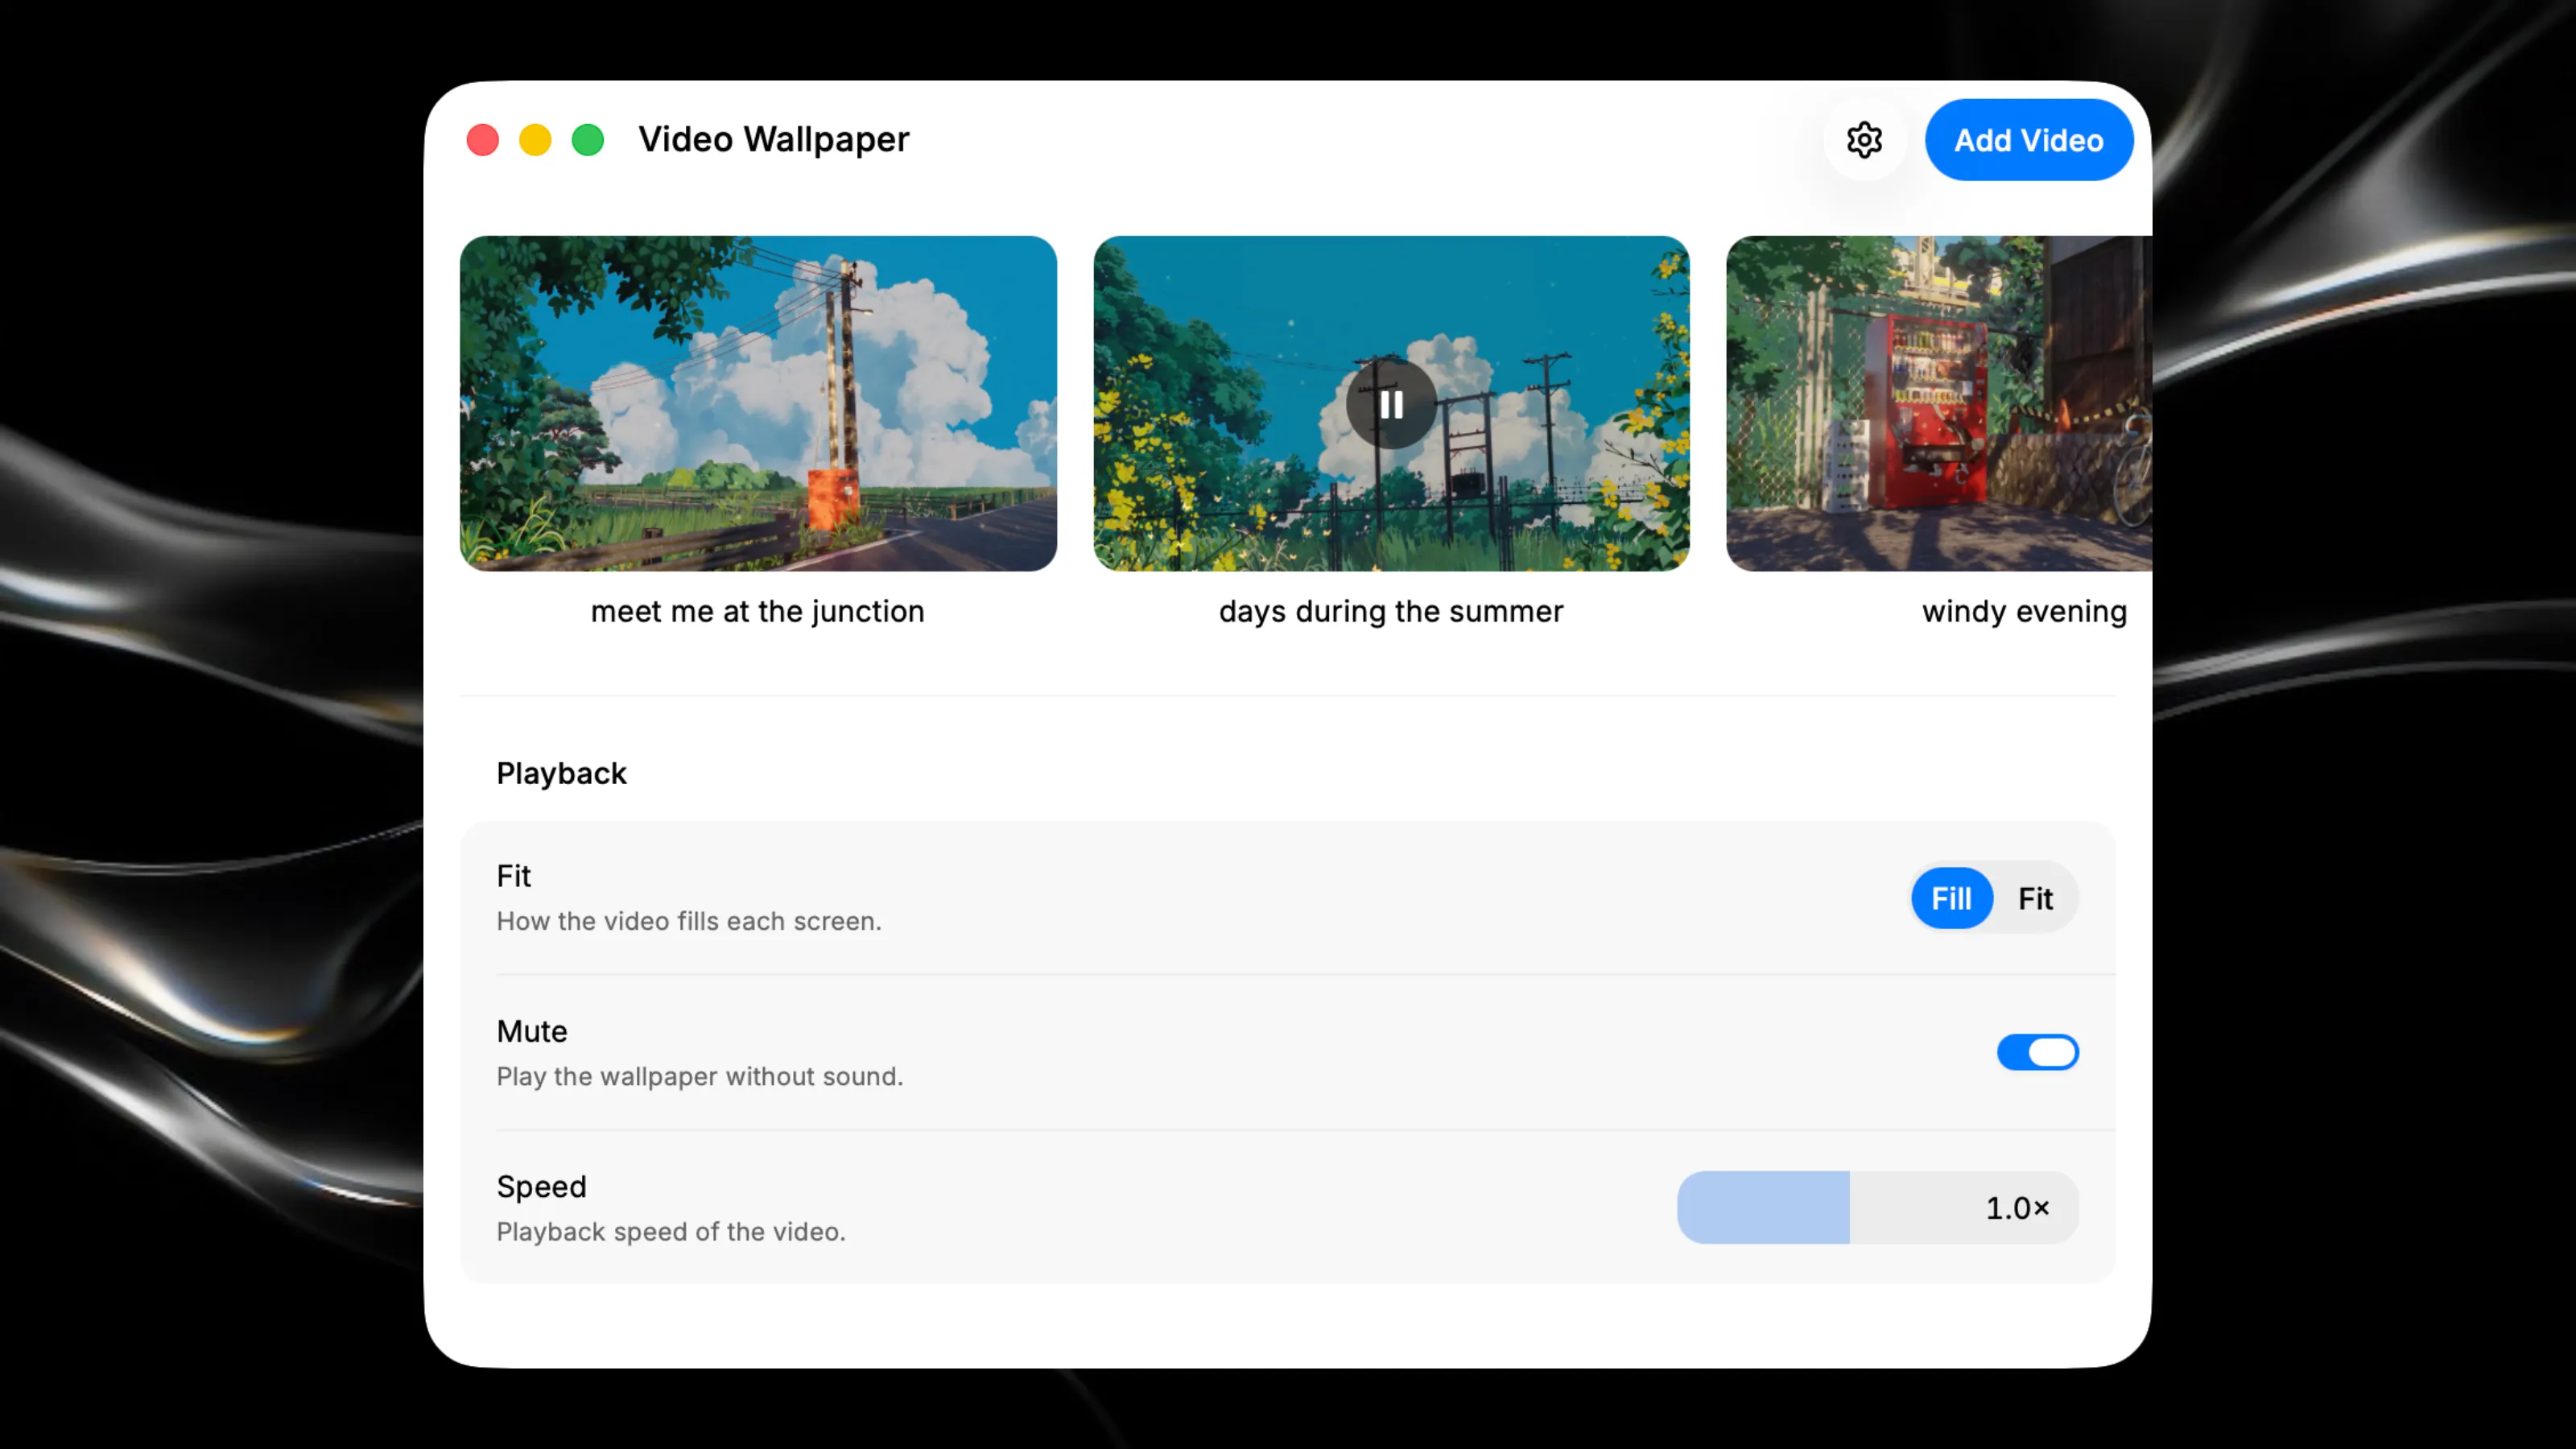Click the Video Wallpaper window title
This screenshot has width=2576, height=1449.
(774, 139)
